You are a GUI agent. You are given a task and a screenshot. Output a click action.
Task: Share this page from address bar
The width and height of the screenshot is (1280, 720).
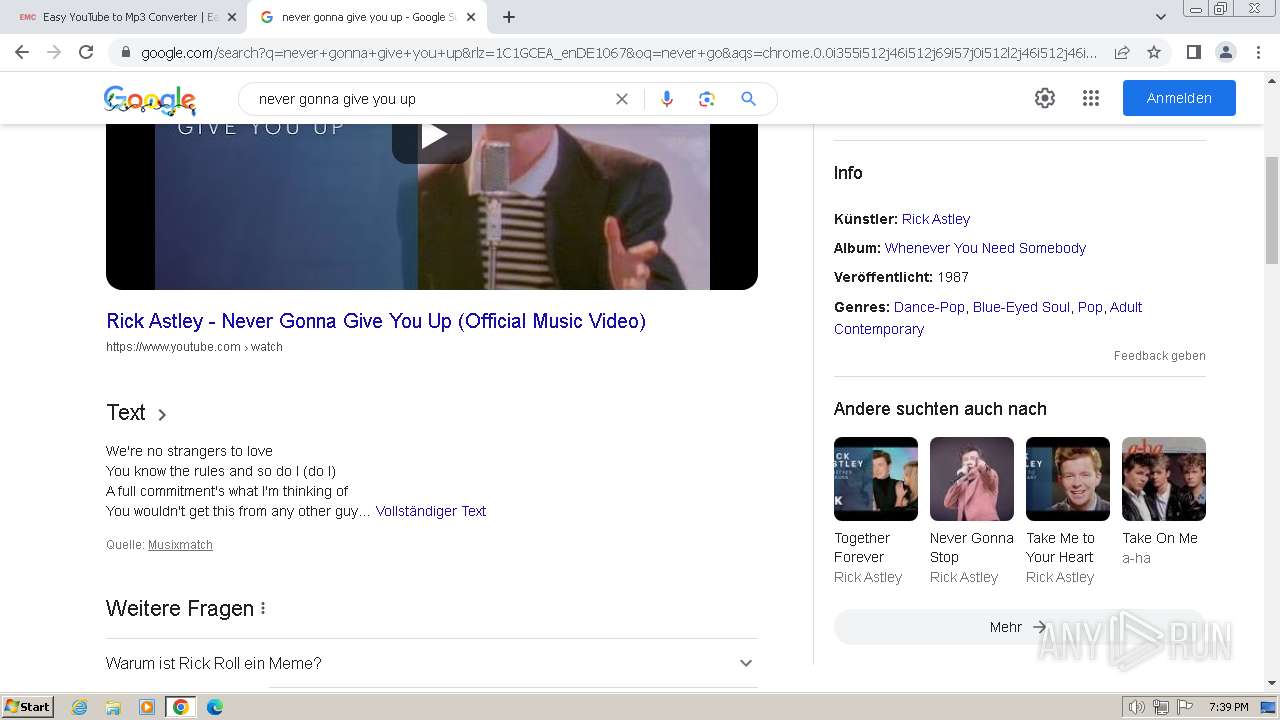coord(1122,52)
